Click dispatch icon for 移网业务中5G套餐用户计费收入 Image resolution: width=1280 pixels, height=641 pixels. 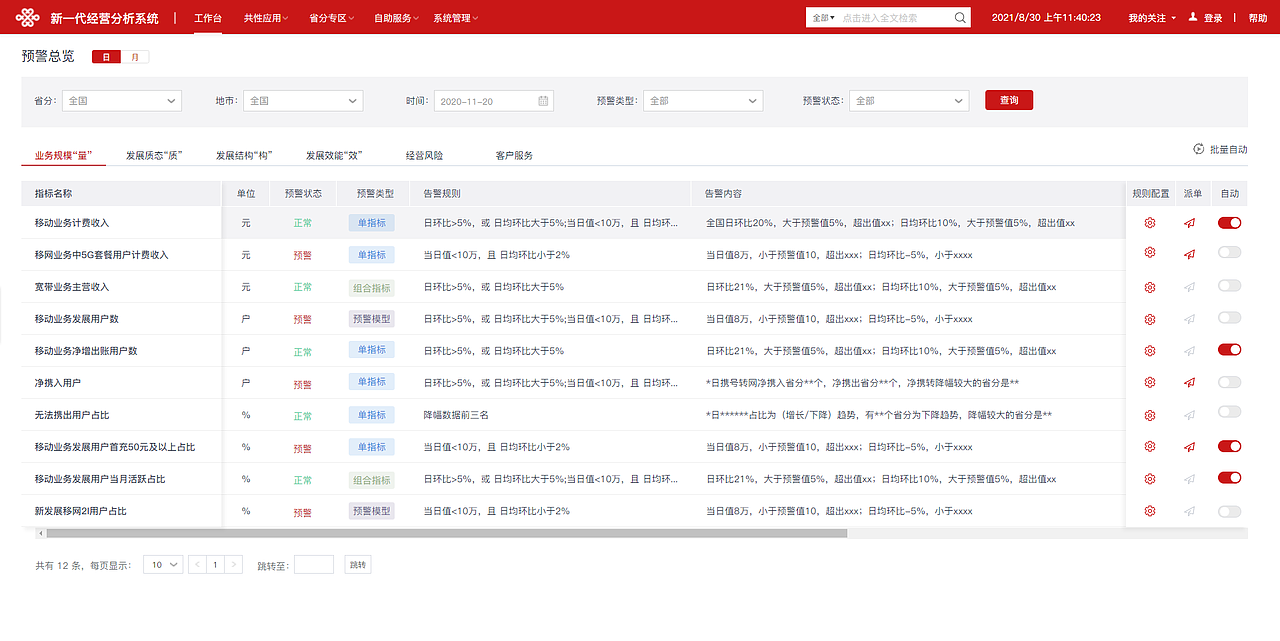pyautogui.click(x=1189, y=254)
